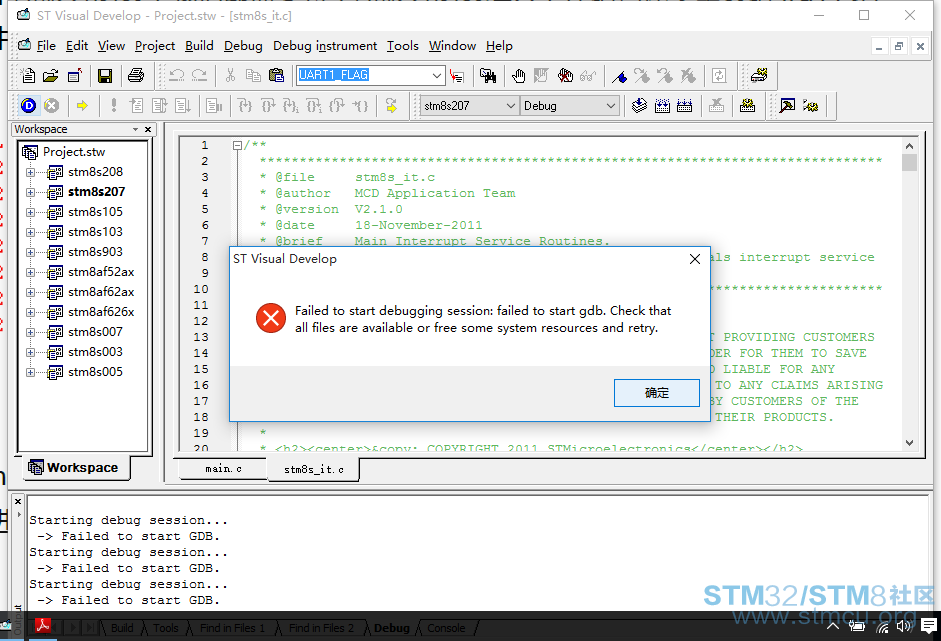Open the File menu
941x641 pixels.
[46, 46]
